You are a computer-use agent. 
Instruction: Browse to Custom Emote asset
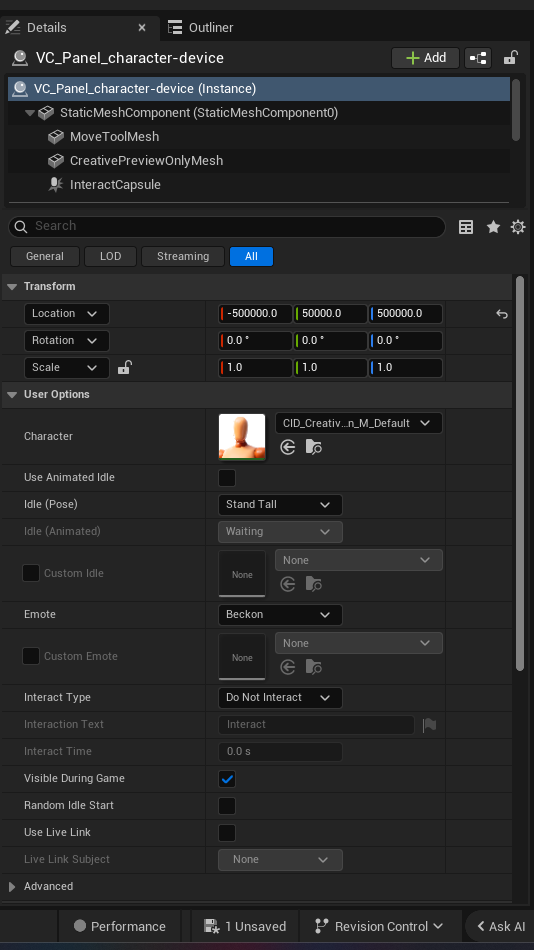(313, 667)
